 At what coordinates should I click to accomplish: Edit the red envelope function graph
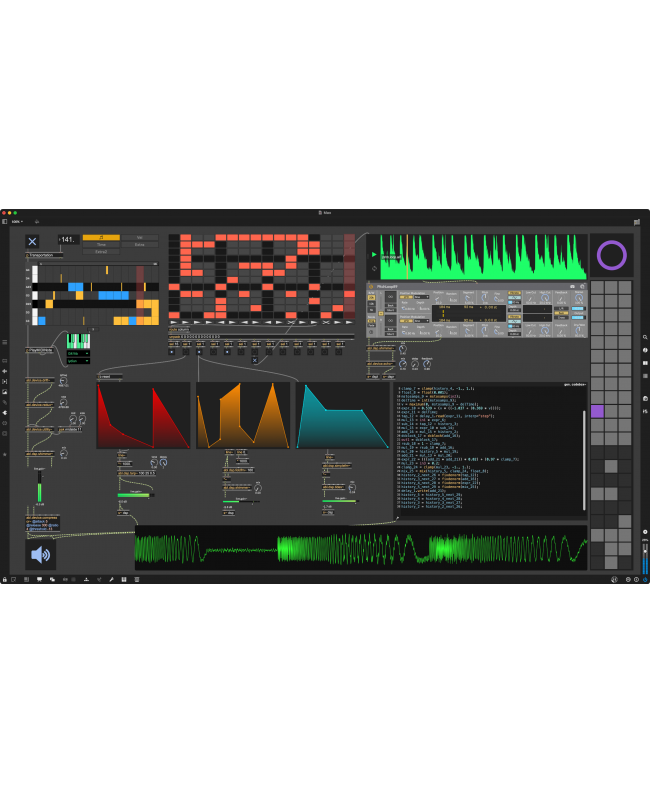(143, 416)
